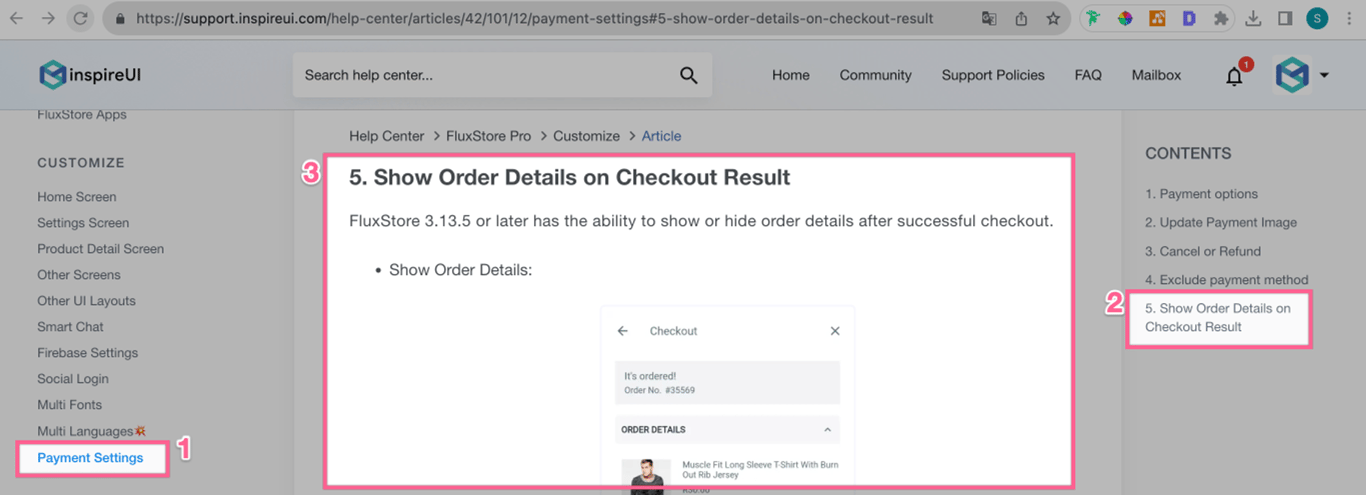Open the Support Policies menu item
The height and width of the screenshot is (495, 1366).
point(993,75)
